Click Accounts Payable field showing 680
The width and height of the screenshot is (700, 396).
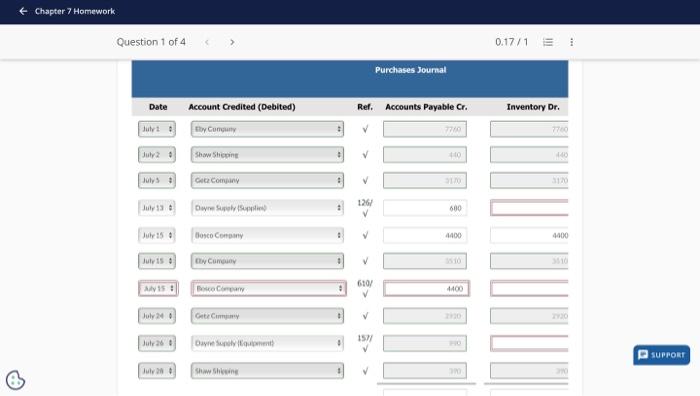pyautogui.click(x=425, y=208)
